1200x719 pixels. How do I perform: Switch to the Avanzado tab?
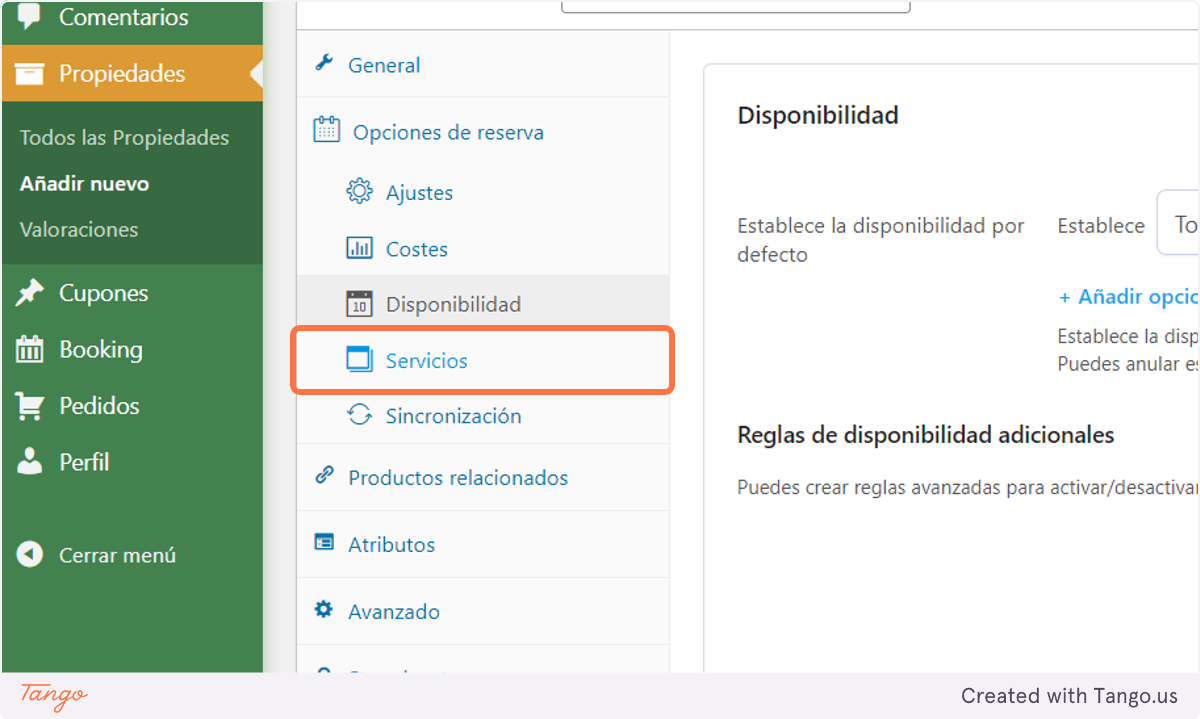click(483, 611)
